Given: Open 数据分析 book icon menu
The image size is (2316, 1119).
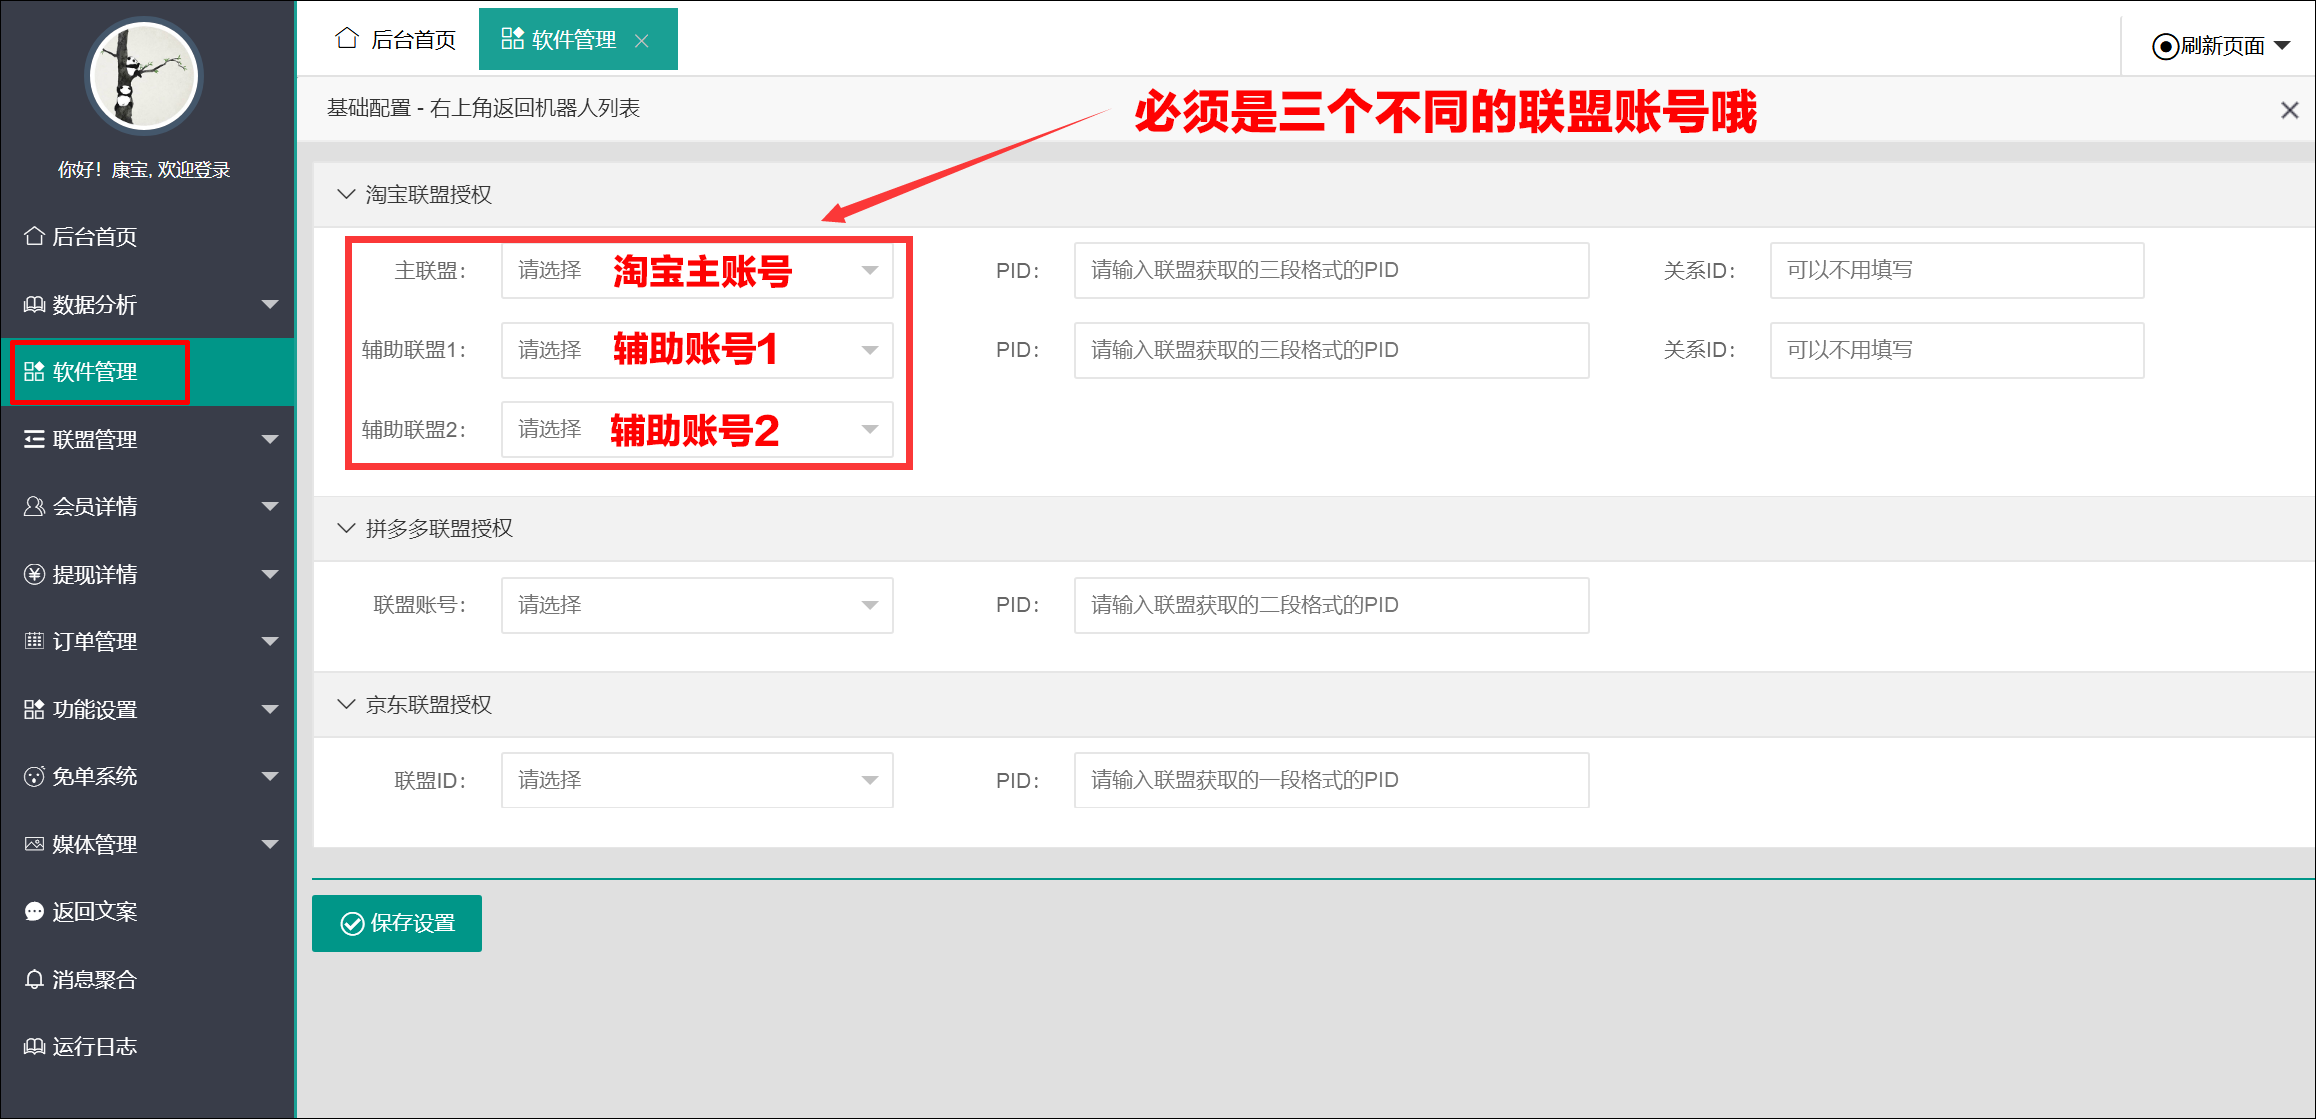Looking at the screenshot, I should coord(34,304).
